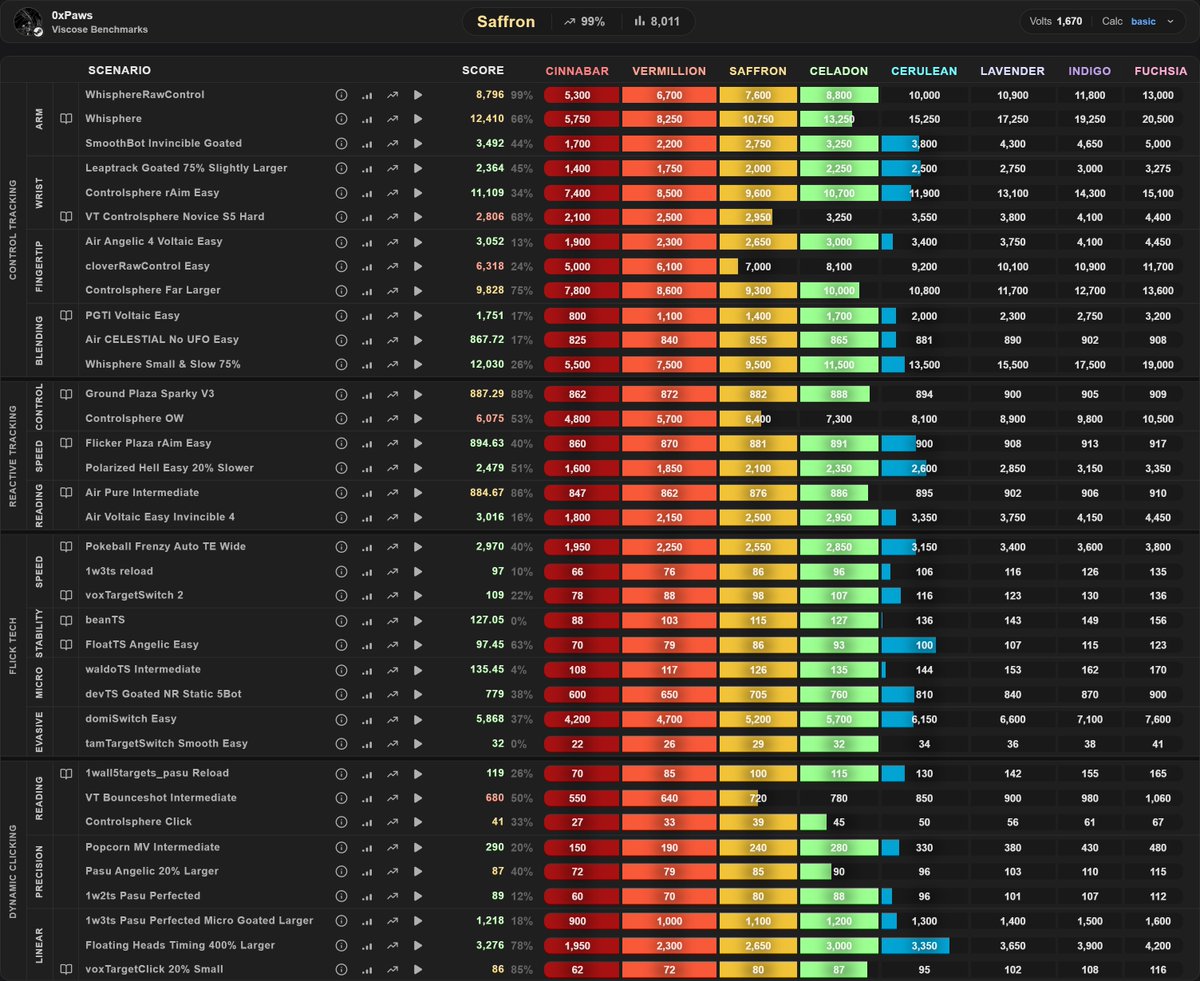Open the book icon next to PGTI Voltaic Easy
This screenshot has height=981, width=1200.
[x=66, y=316]
